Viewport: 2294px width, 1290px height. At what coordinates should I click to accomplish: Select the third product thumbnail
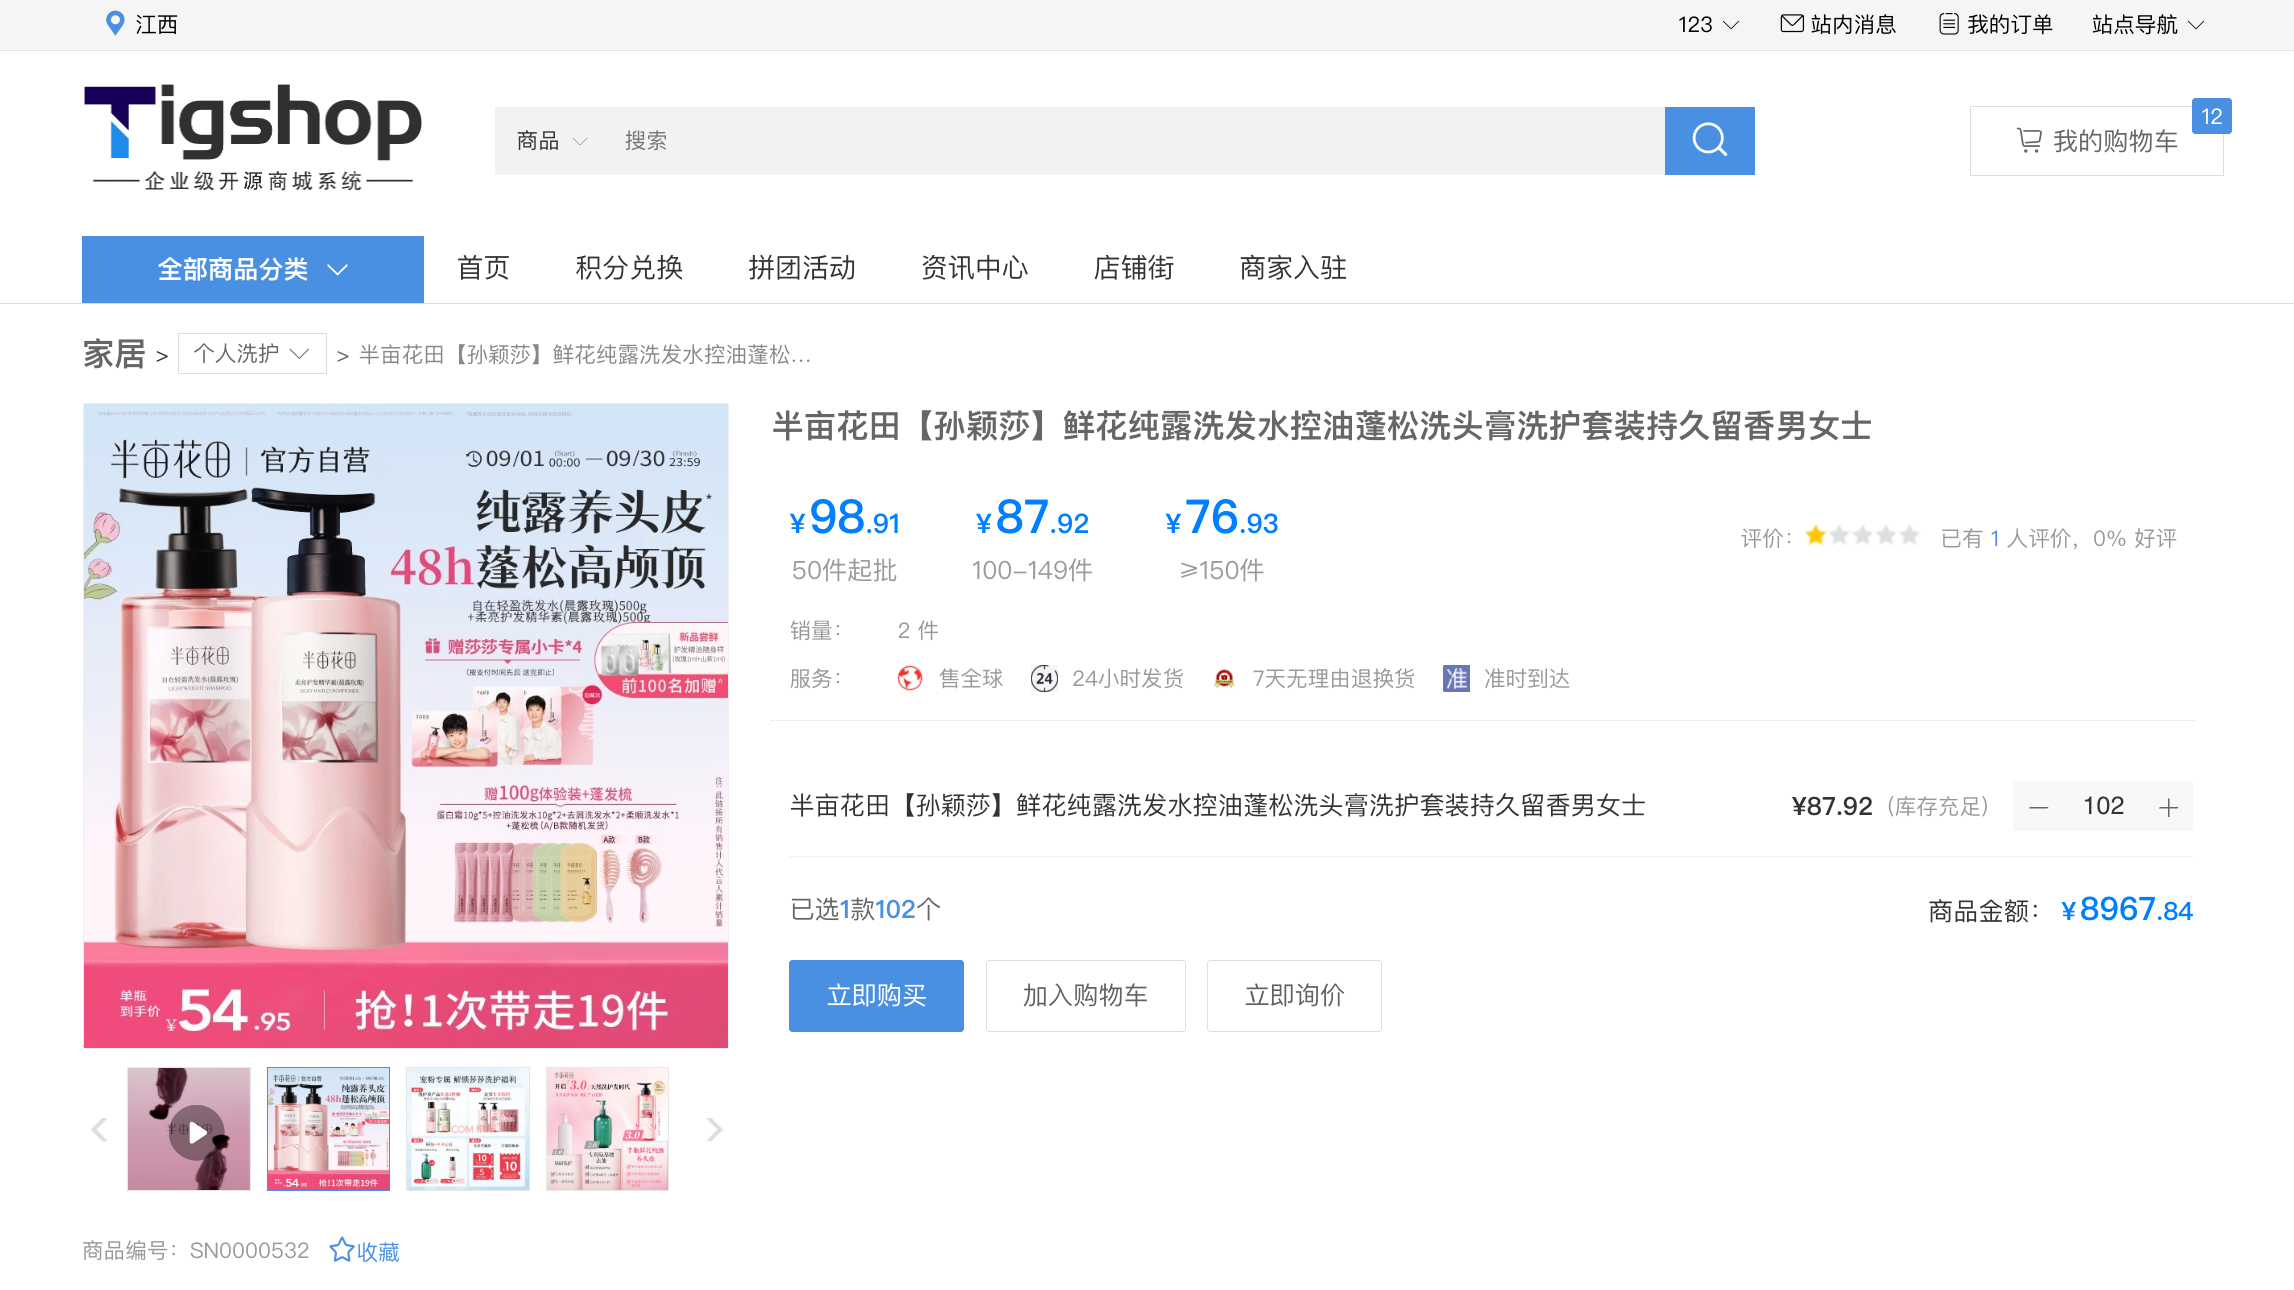point(468,1129)
